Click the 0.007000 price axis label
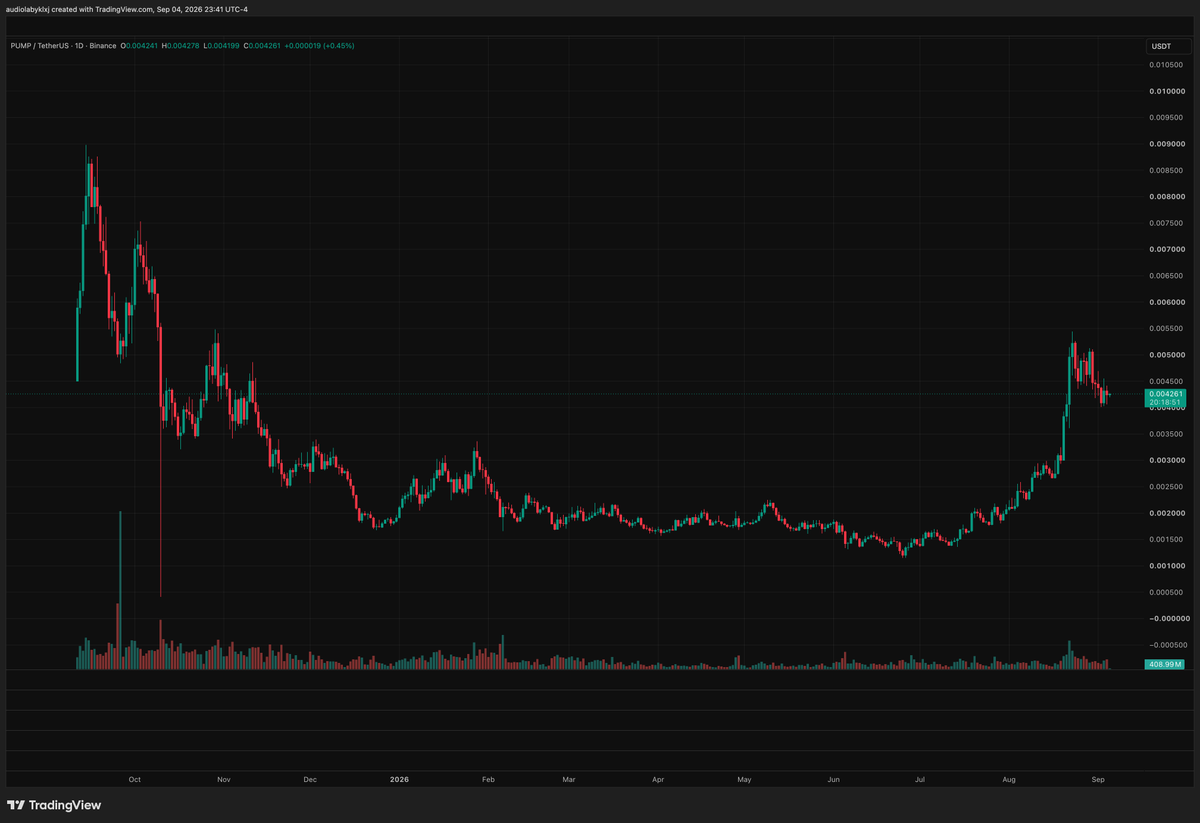The height and width of the screenshot is (823, 1200). point(1168,249)
